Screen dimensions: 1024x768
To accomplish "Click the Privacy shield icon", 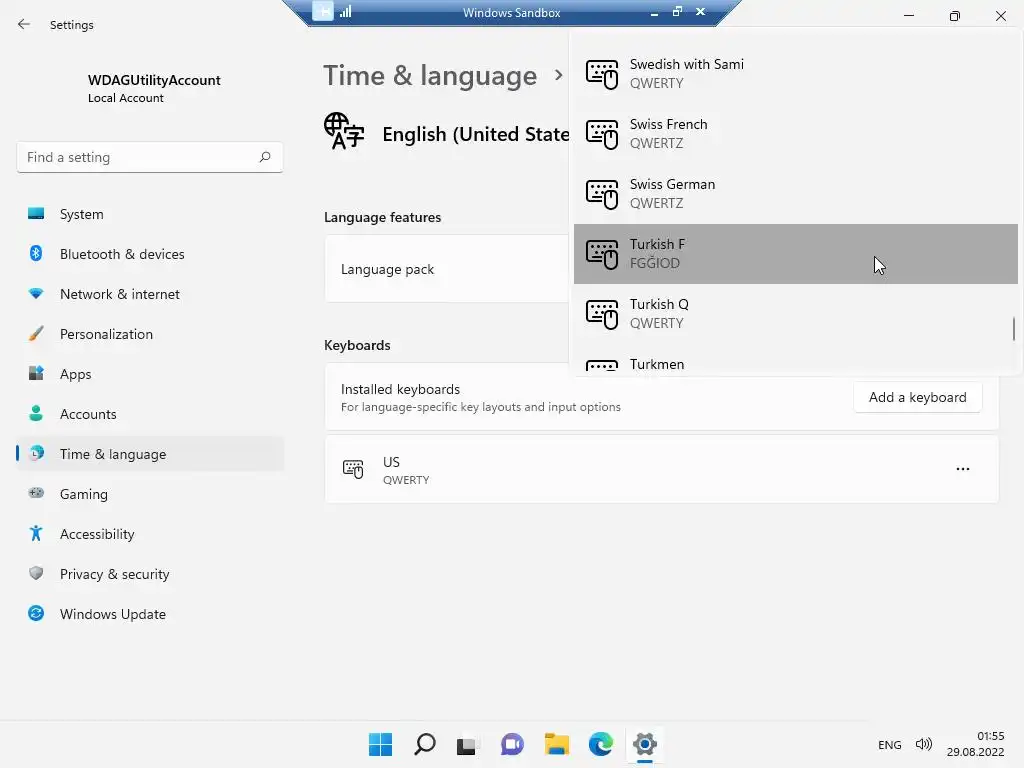I will [36, 573].
